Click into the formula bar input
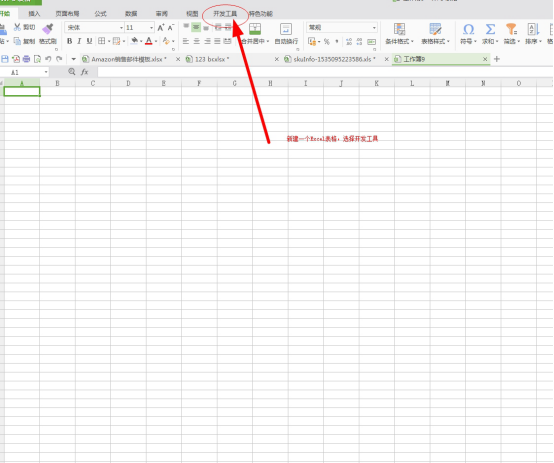This screenshot has width=554, height=463. [325, 72]
